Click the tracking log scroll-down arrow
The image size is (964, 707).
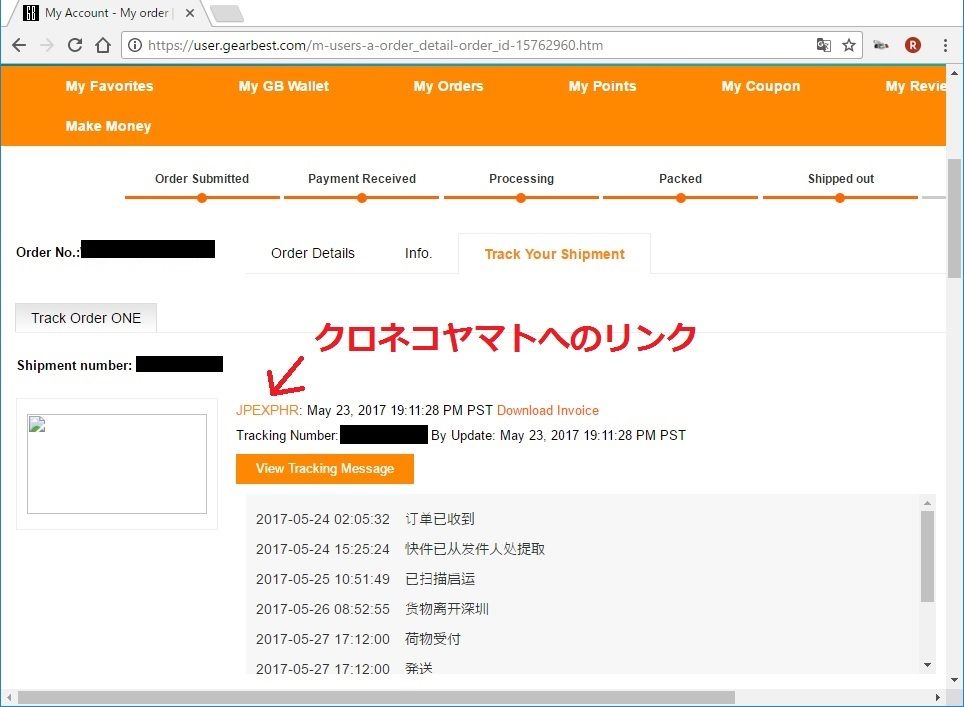(927, 665)
